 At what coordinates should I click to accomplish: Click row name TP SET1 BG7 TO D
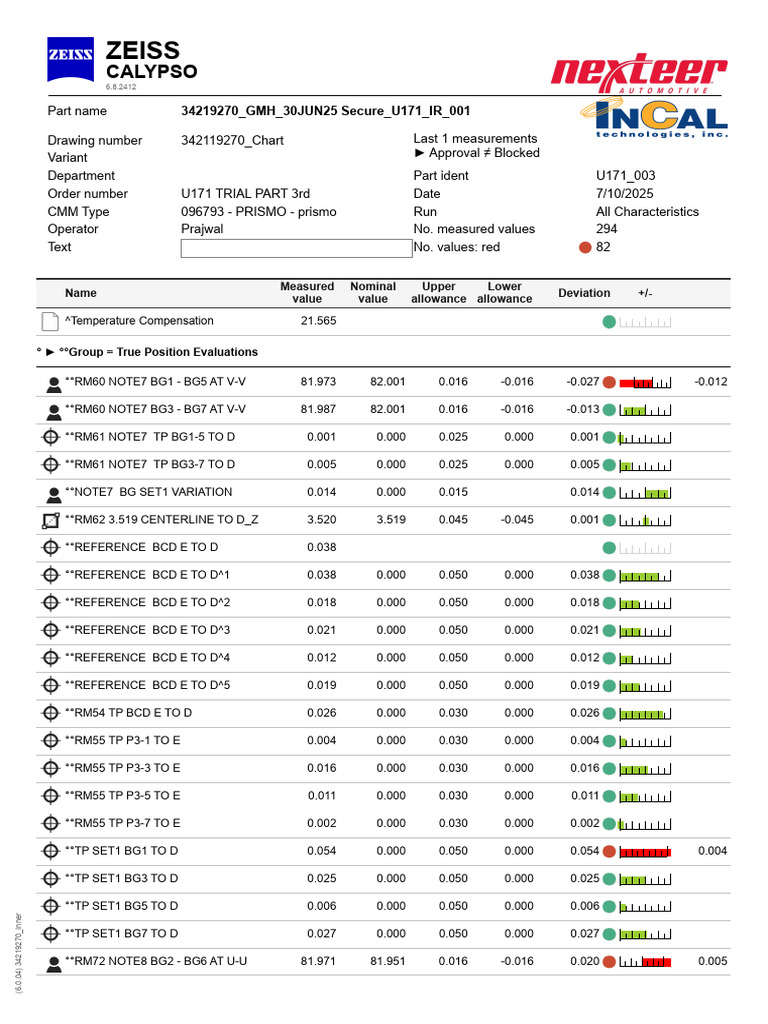(x=121, y=934)
